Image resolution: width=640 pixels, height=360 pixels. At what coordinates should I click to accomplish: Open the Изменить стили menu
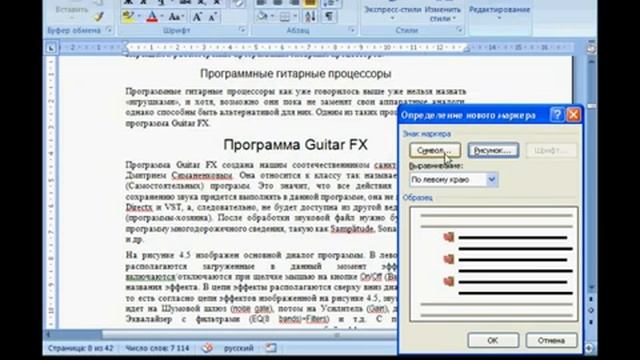coord(442,13)
